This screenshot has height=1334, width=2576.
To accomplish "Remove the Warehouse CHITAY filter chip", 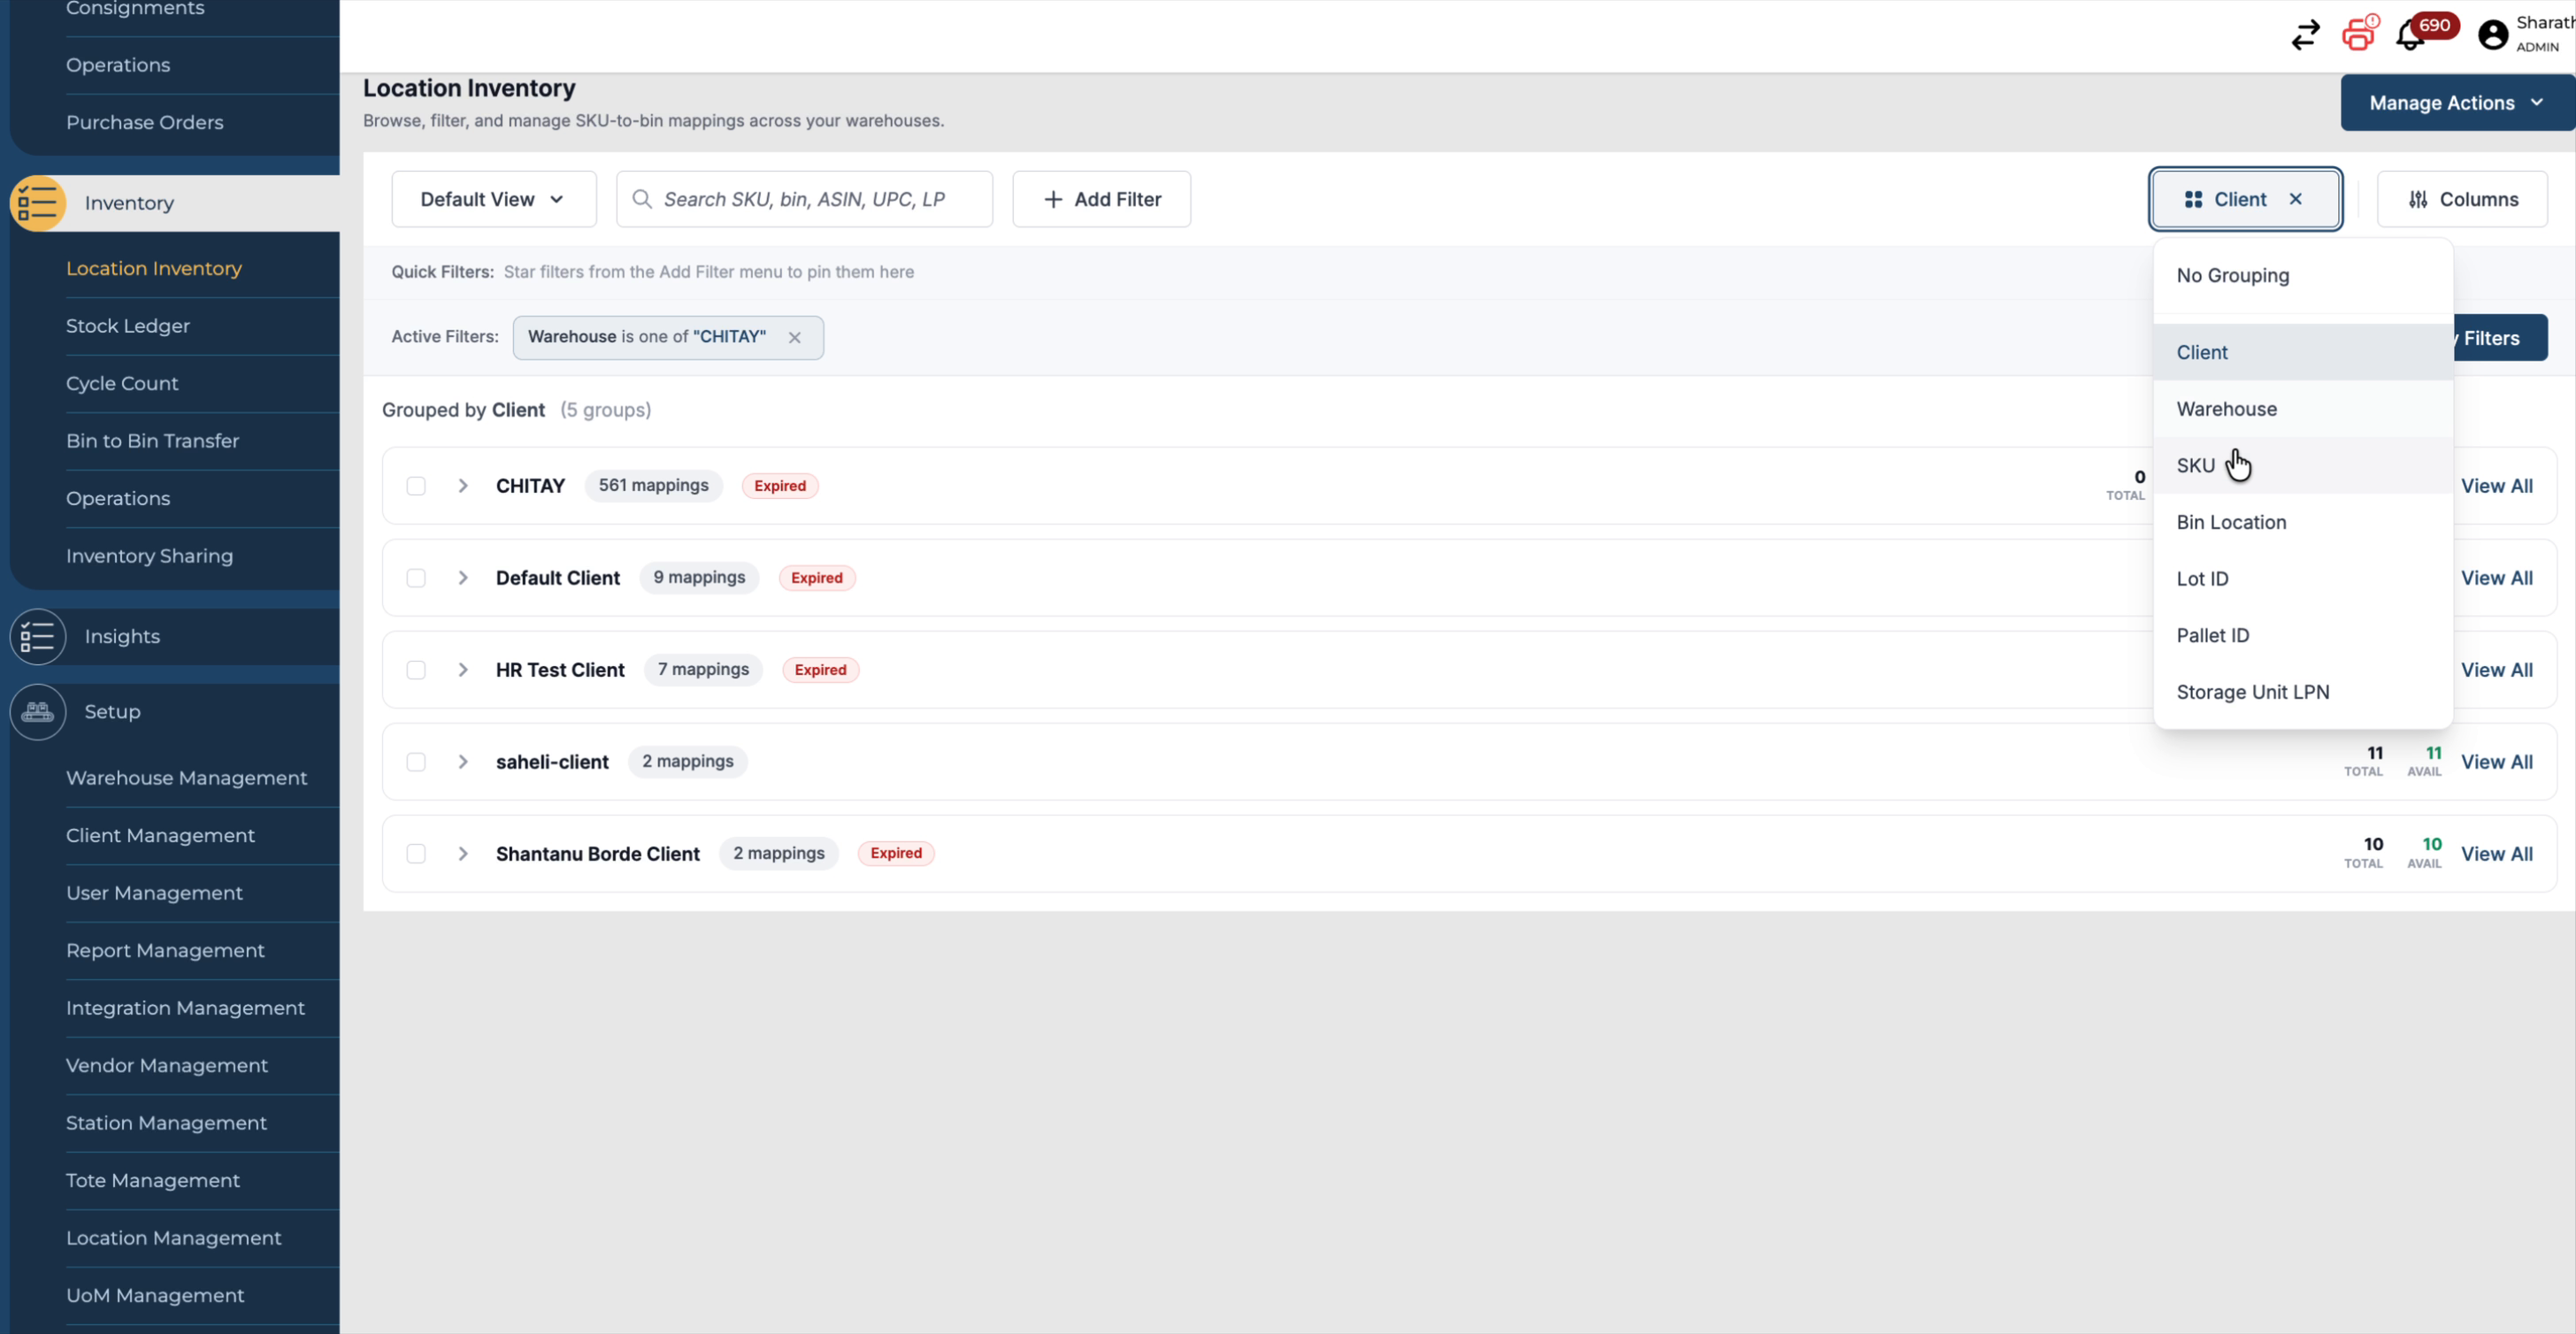I will pos(794,338).
